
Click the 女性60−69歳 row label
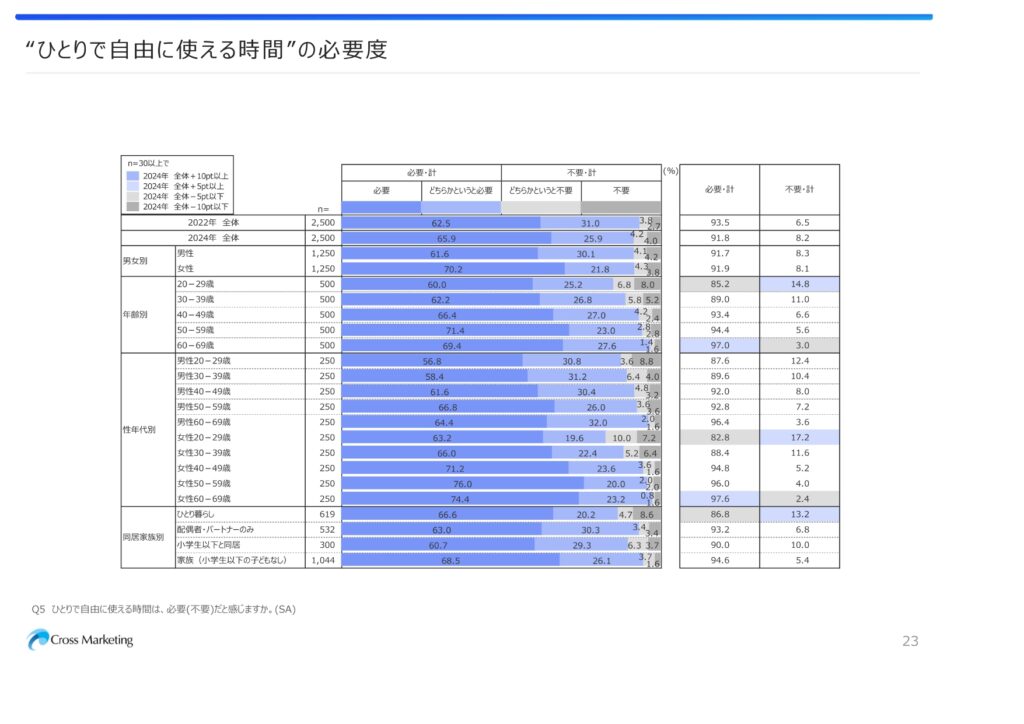204,499
